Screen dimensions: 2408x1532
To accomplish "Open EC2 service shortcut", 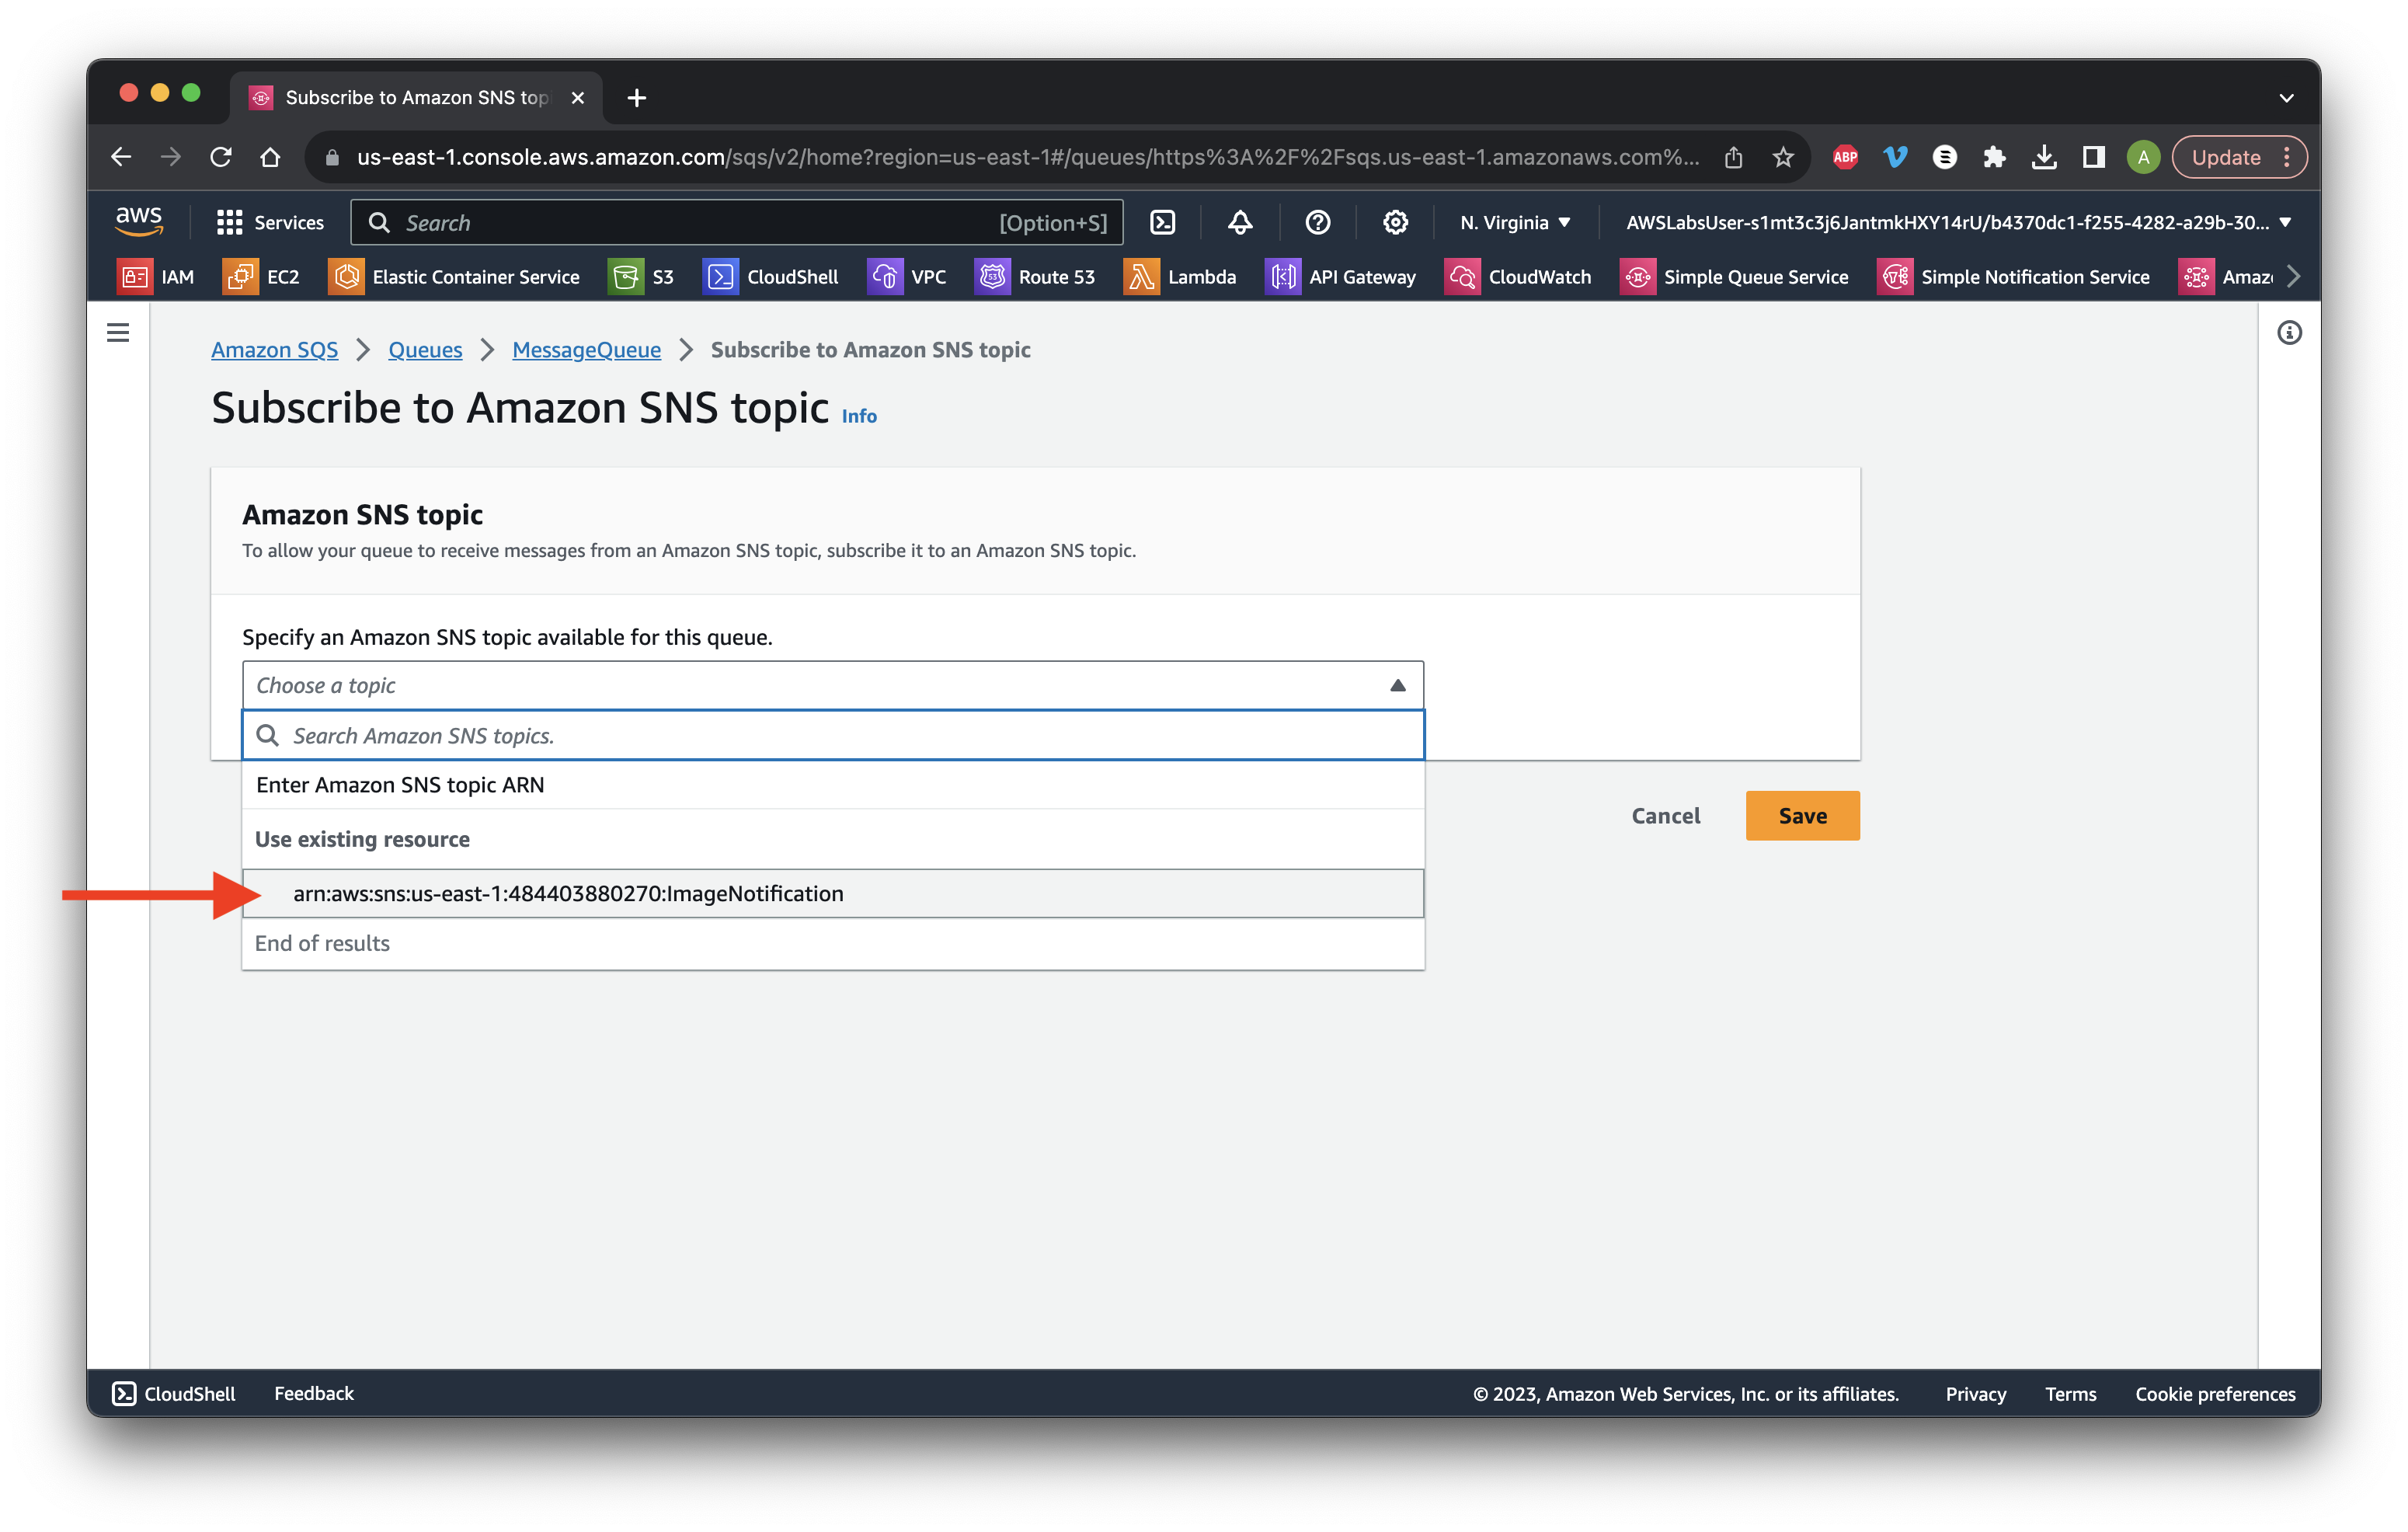I will [x=261, y=277].
